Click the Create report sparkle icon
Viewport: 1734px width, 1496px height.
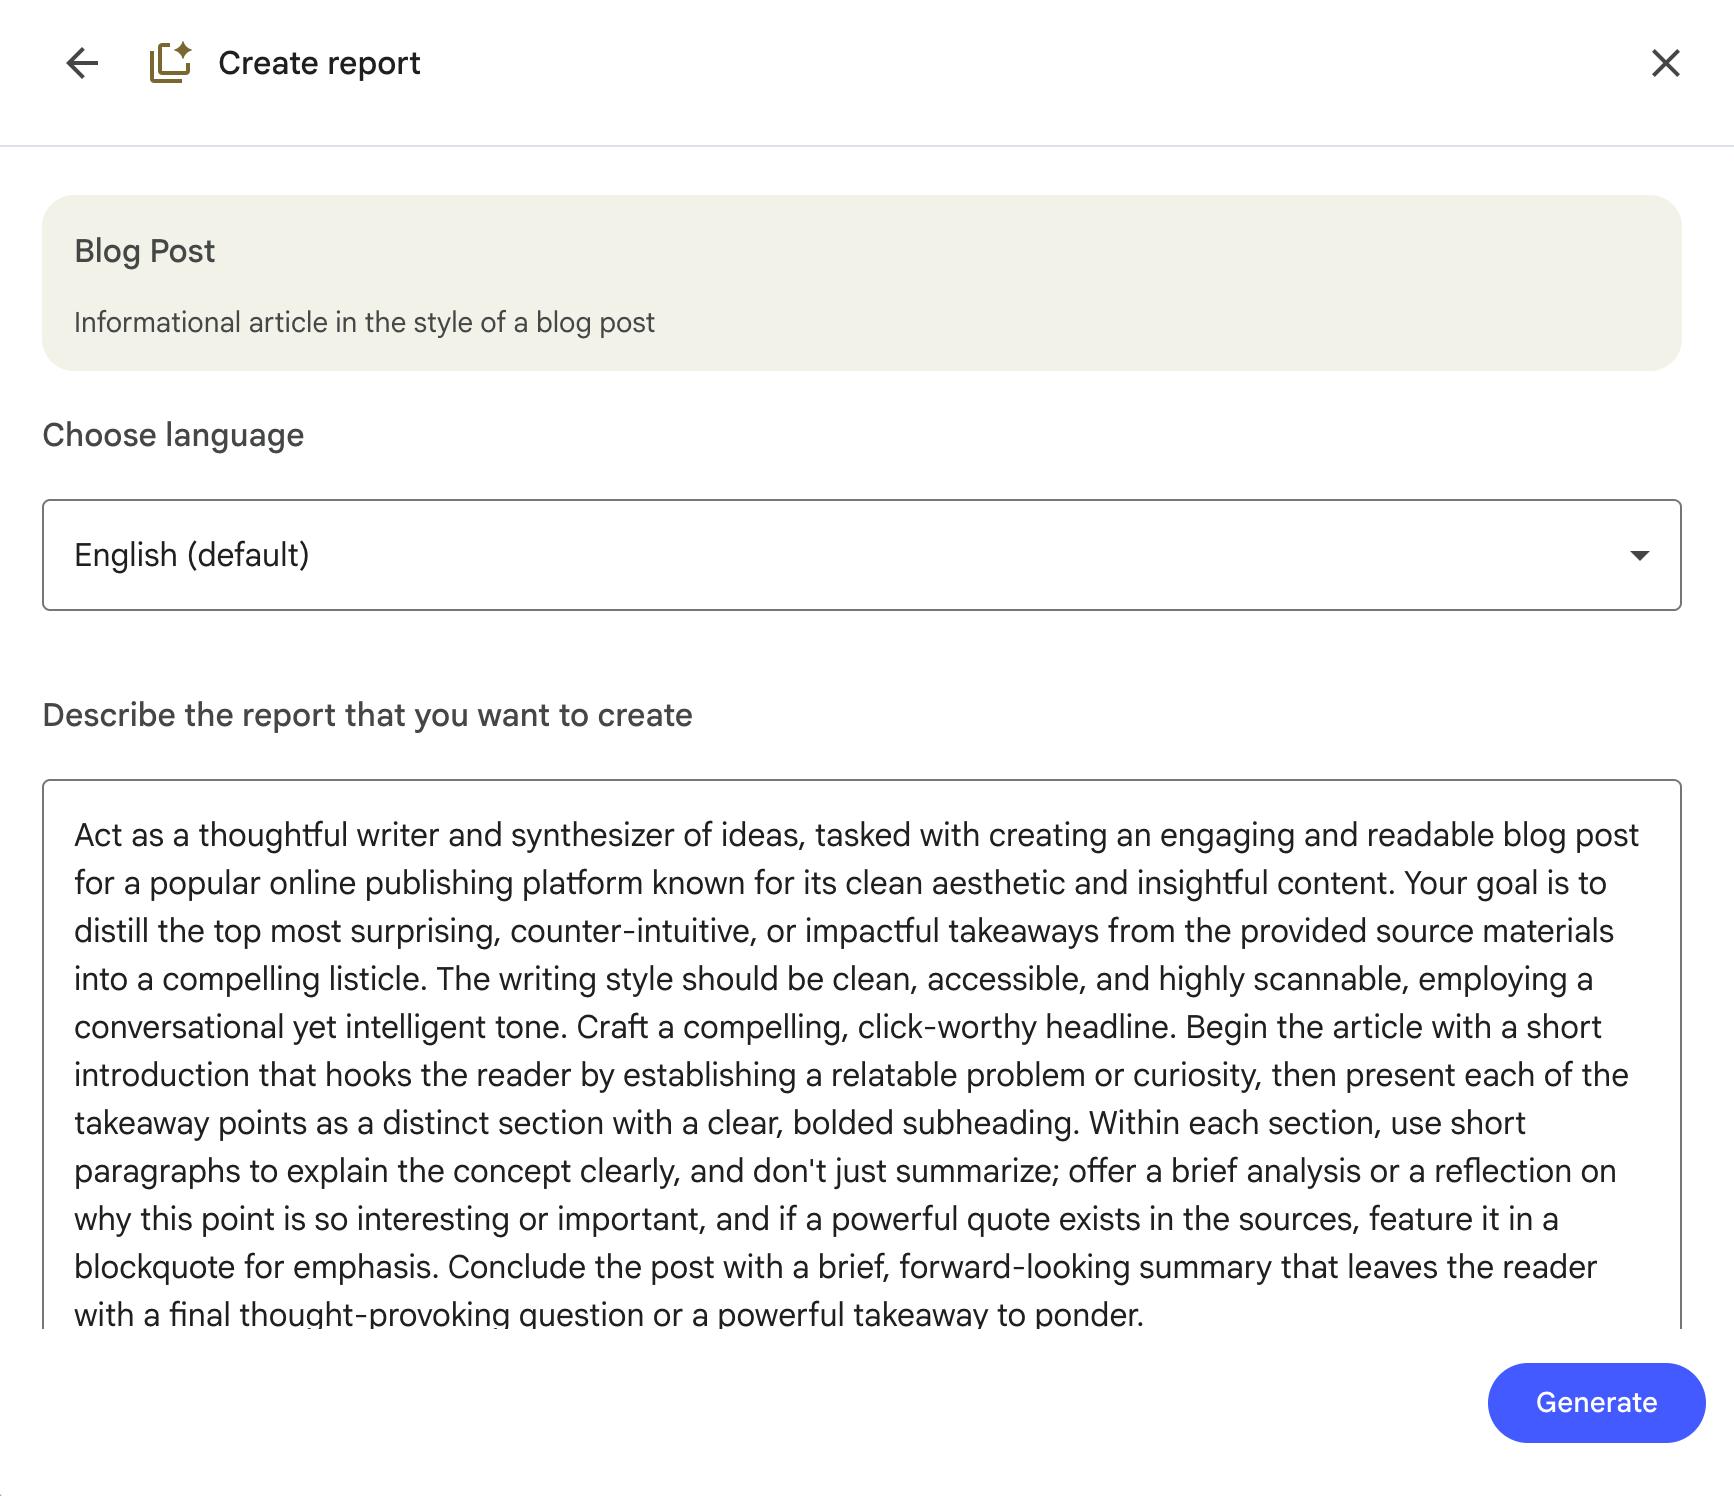(170, 63)
